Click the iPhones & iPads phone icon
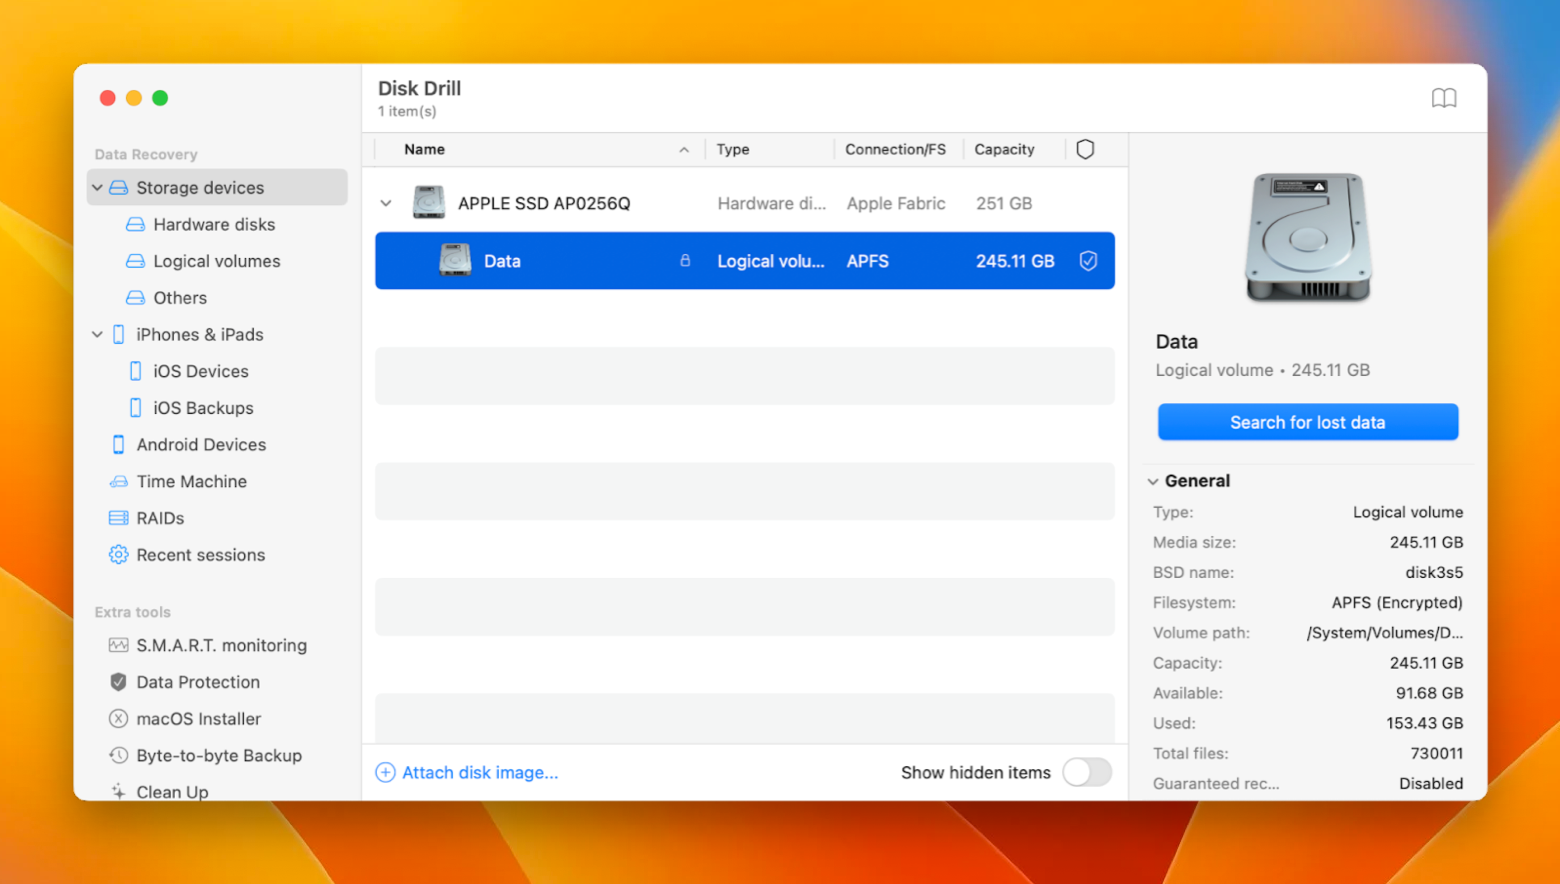The height and width of the screenshot is (884, 1560). (x=119, y=334)
